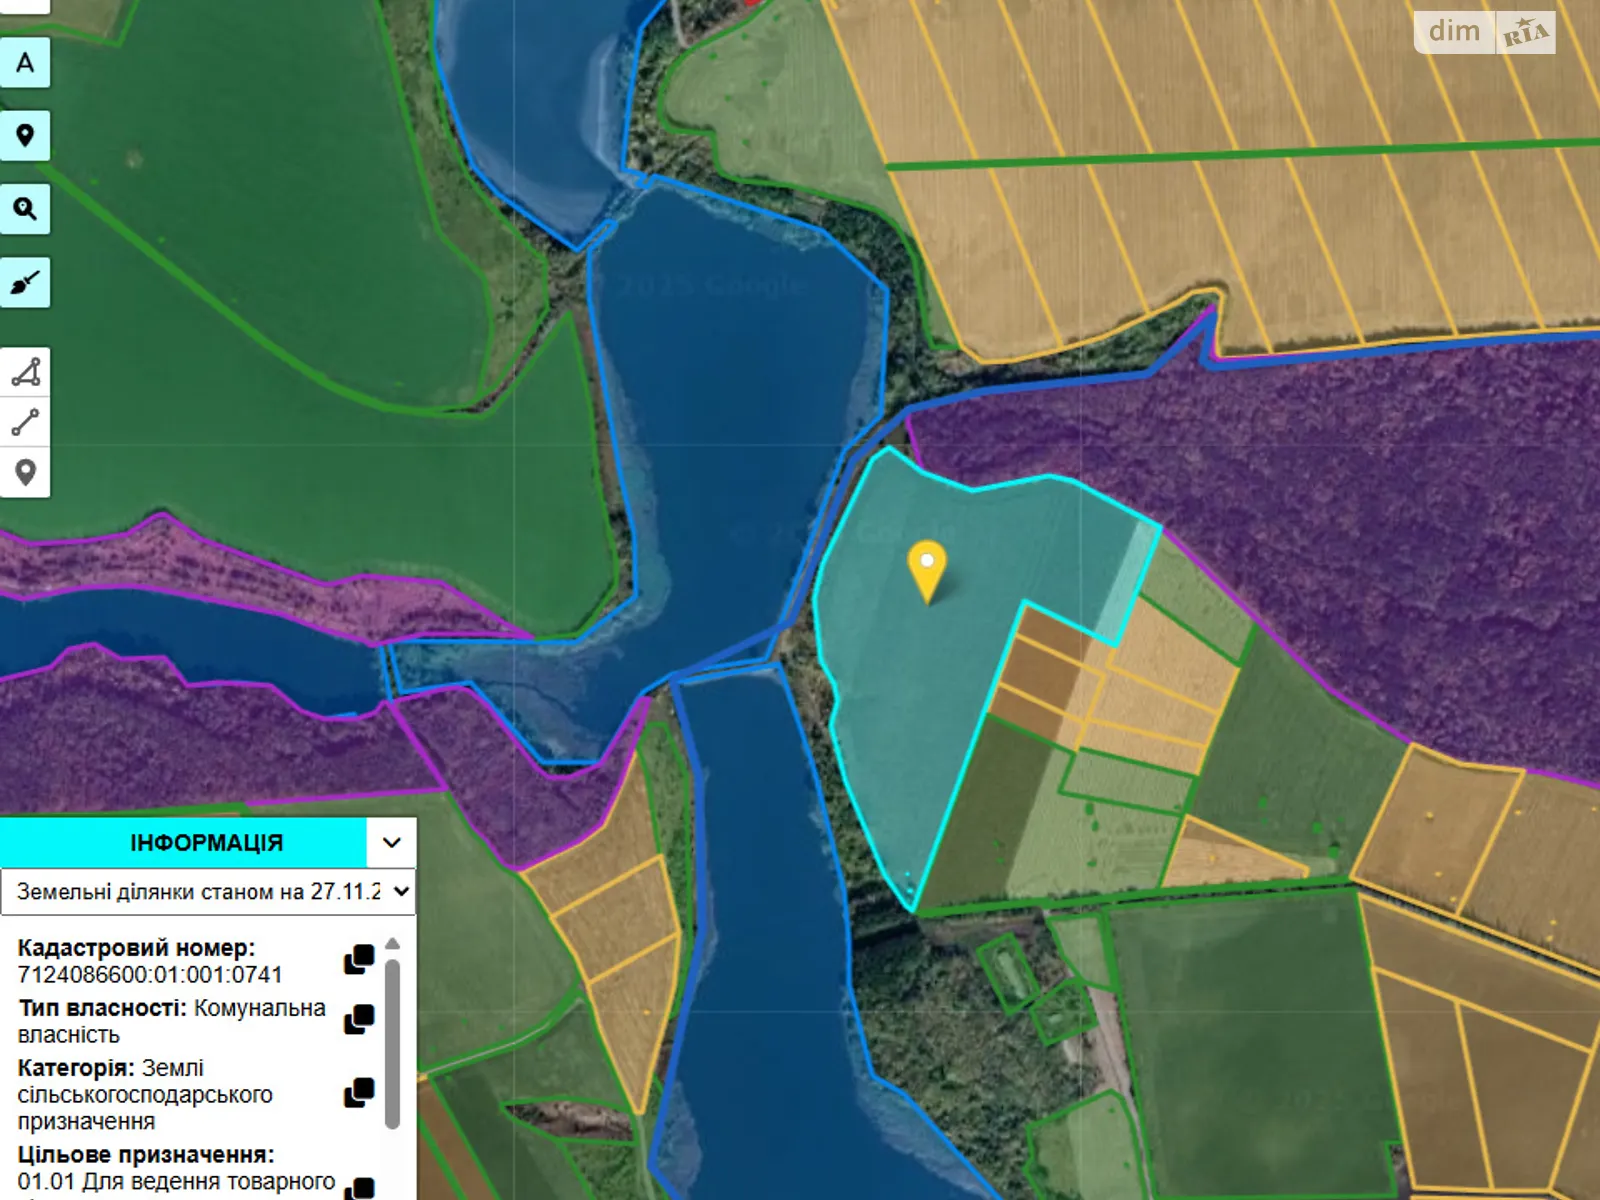Select the polygon area measurement tool
Screen dimensions: 1600x1200
pyautogui.click(x=25, y=373)
